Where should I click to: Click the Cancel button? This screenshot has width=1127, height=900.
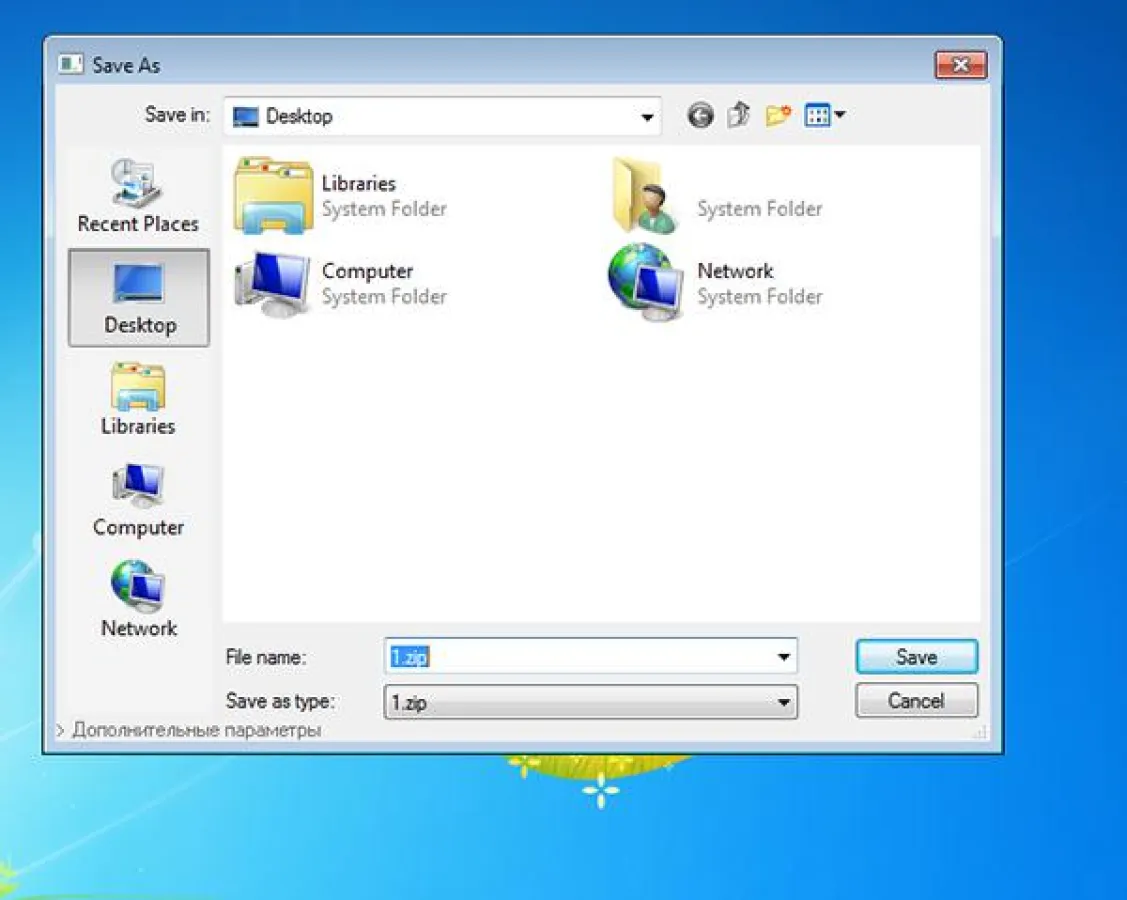click(x=916, y=701)
